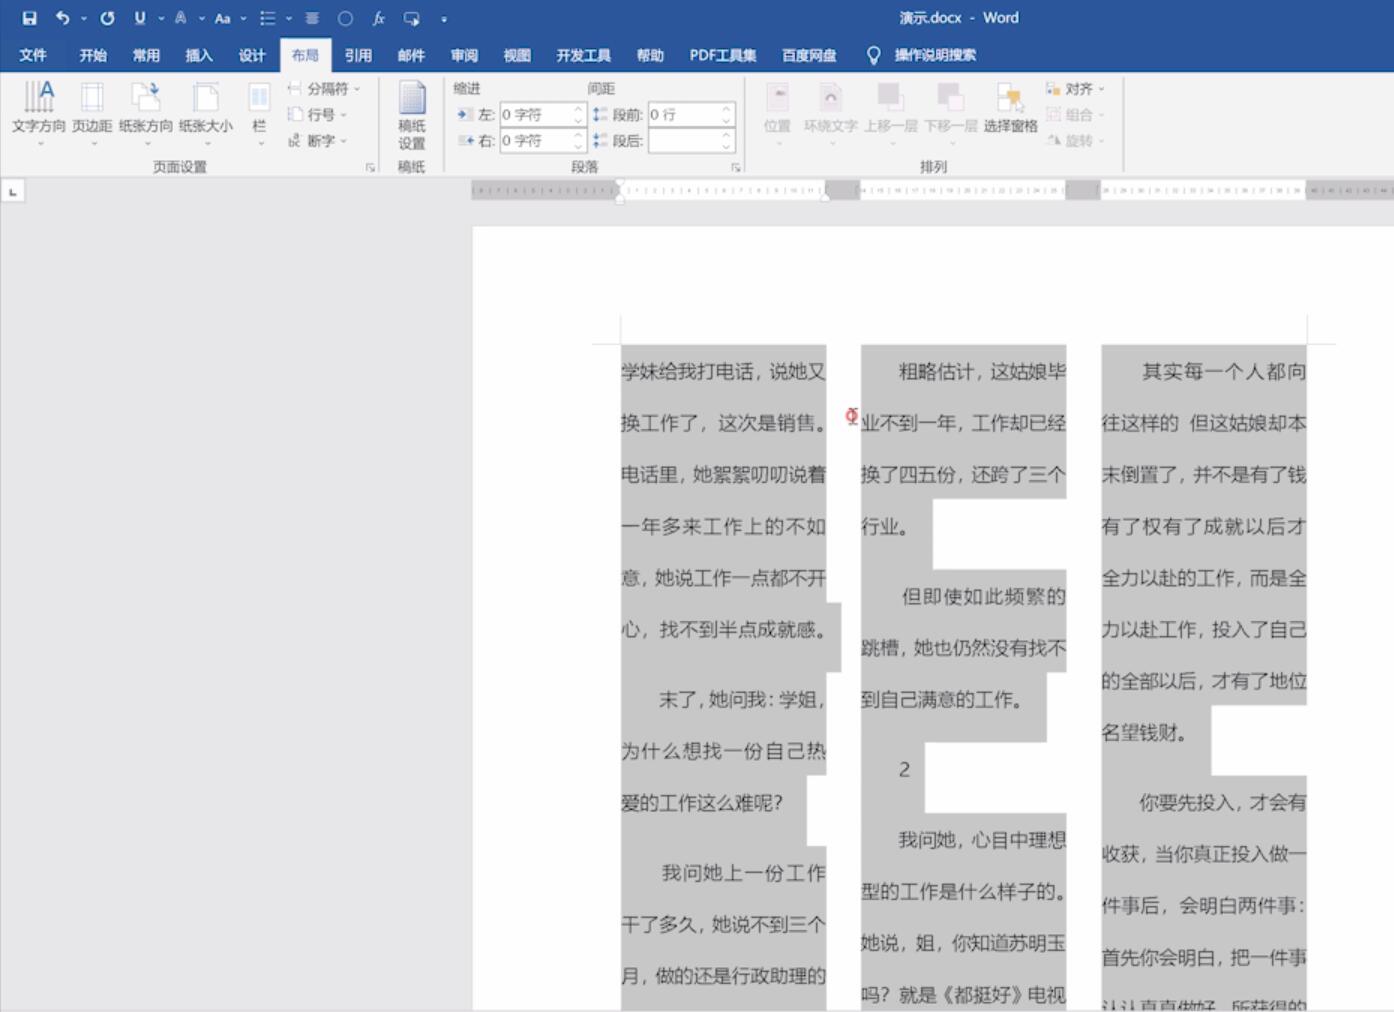Click the first-line indent marker on ruler
This screenshot has height=1012, width=1394.
pos(620,184)
